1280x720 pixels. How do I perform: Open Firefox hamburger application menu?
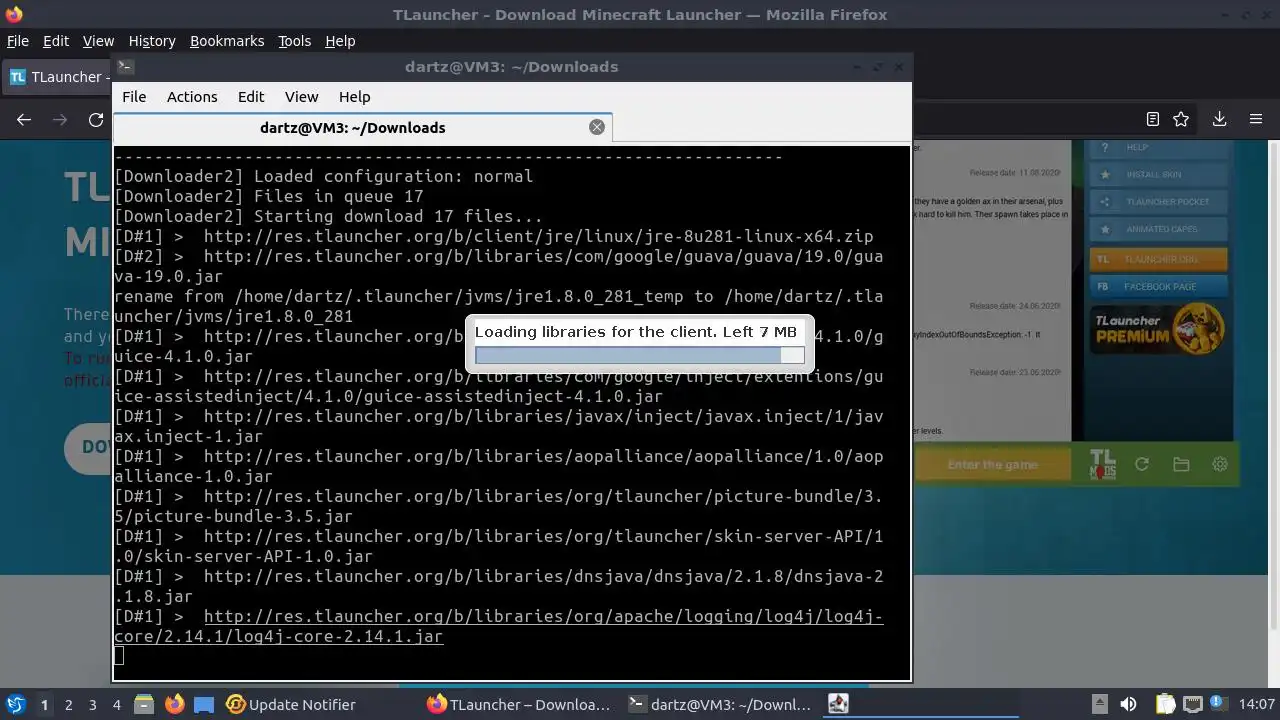(1256, 119)
